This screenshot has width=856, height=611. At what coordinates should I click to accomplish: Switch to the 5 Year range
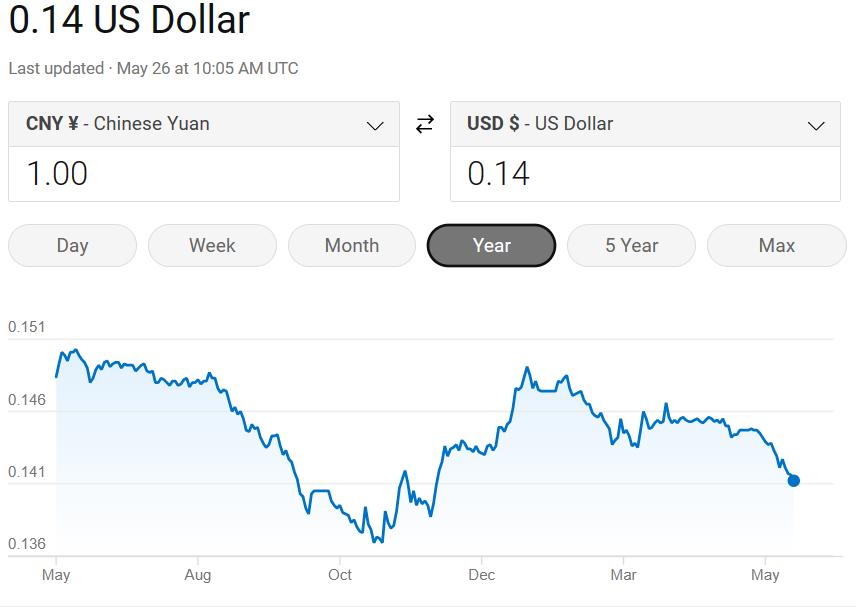(631, 245)
